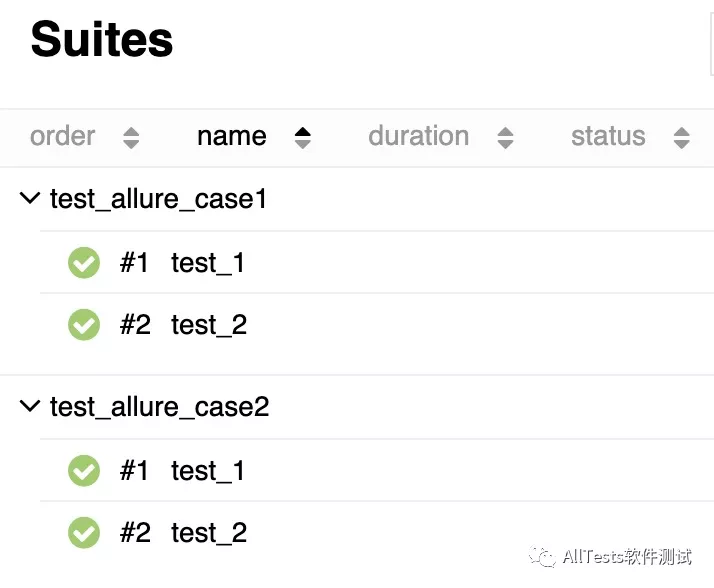The height and width of the screenshot is (588, 714).
Task: Select the test_allure_case2 suite name
Action: coord(159,408)
